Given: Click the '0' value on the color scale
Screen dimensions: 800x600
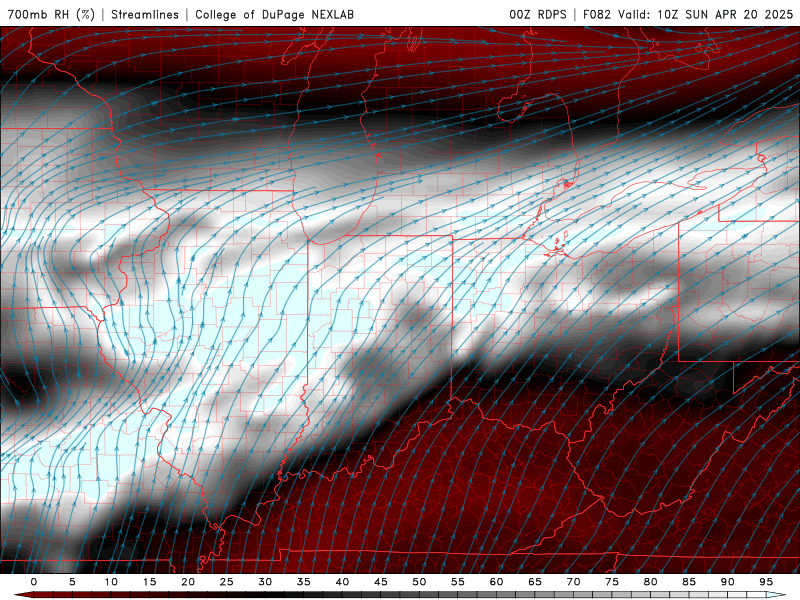Looking at the screenshot, I should 34,582.
